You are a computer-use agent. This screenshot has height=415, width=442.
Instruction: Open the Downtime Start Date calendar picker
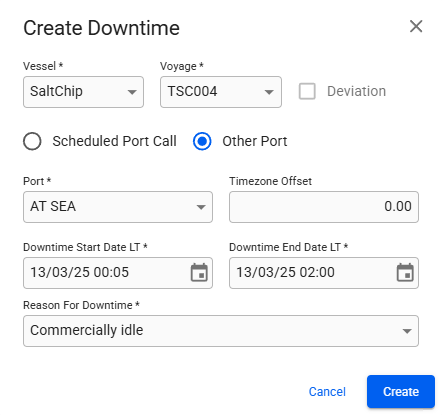tap(199, 272)
